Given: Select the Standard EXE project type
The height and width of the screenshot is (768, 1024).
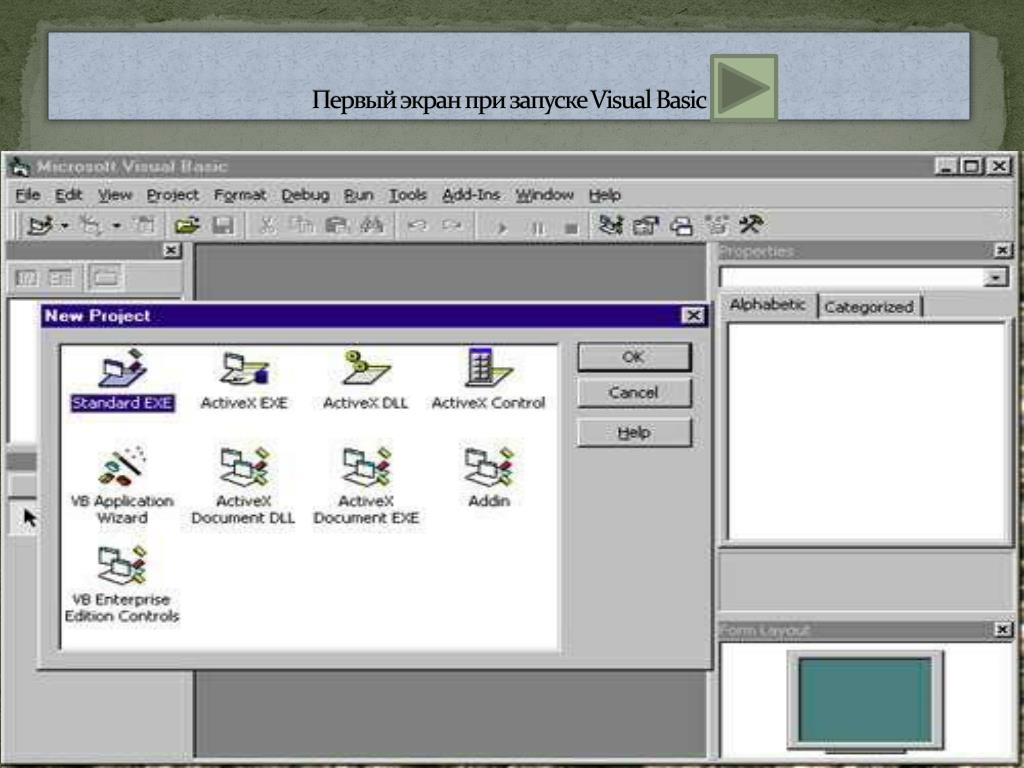Looking at the screenshot, I should pos(122,381).
